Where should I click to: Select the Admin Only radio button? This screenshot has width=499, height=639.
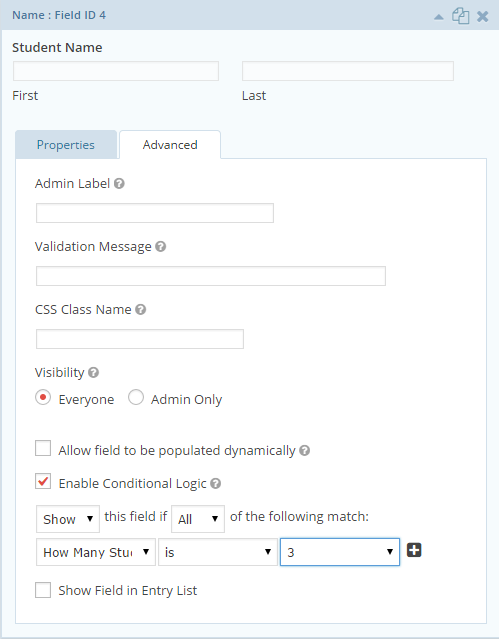point(136,397)
